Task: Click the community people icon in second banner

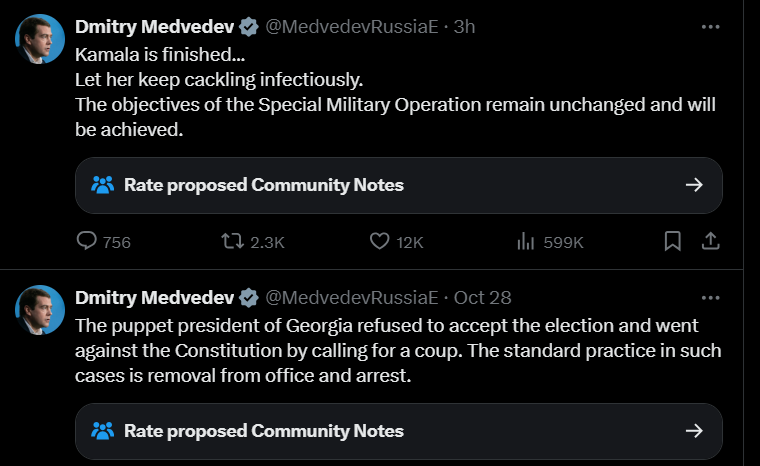Action: [103, 431]
